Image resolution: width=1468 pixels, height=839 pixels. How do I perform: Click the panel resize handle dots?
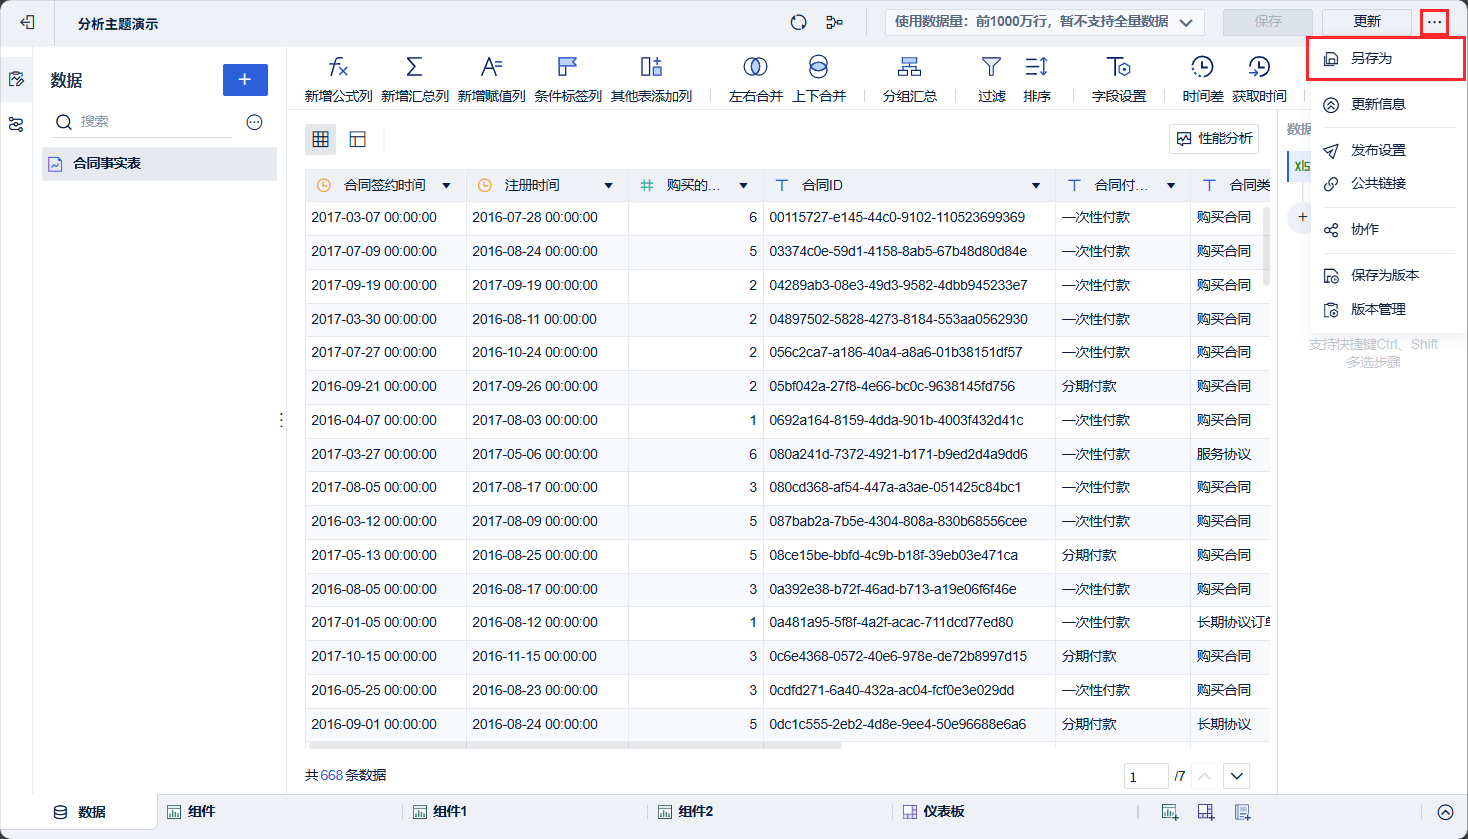point(281,421)
